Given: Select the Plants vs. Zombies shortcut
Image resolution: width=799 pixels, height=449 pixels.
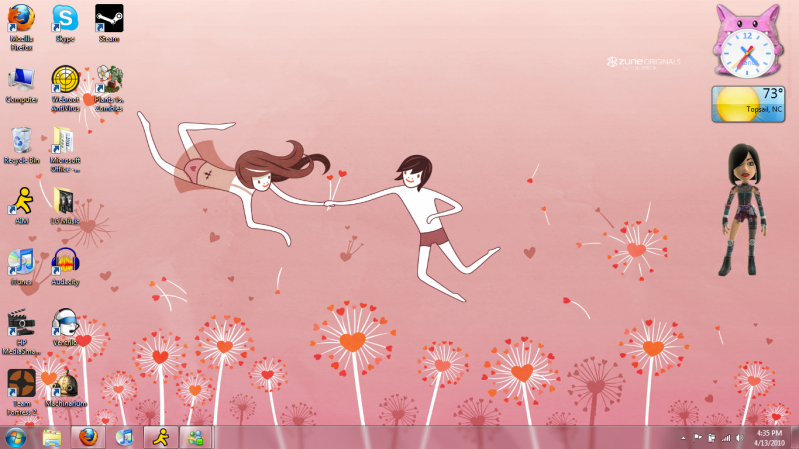Looking at the screenshot, I should point(109,80).
